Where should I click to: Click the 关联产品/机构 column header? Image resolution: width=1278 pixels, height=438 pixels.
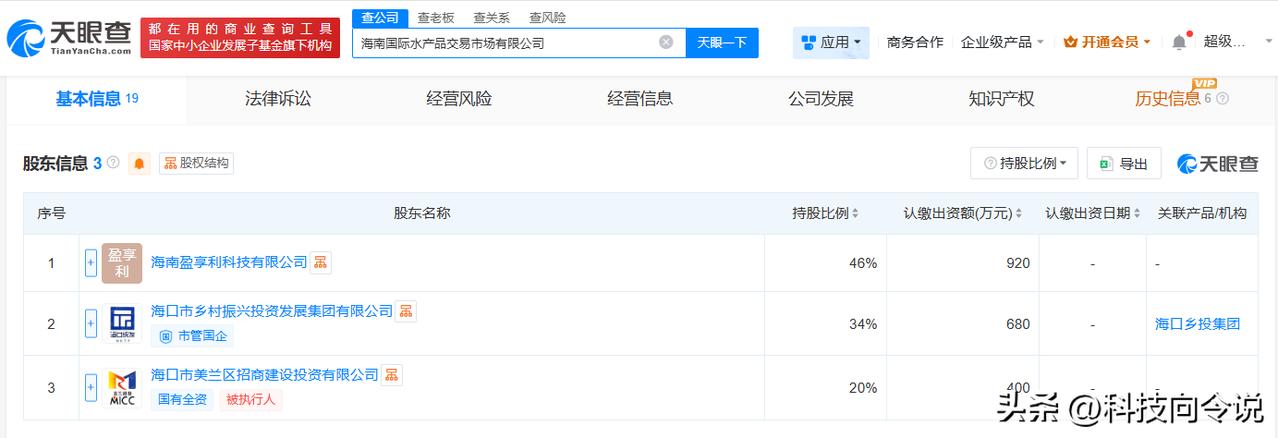[x=1202, y=213]
